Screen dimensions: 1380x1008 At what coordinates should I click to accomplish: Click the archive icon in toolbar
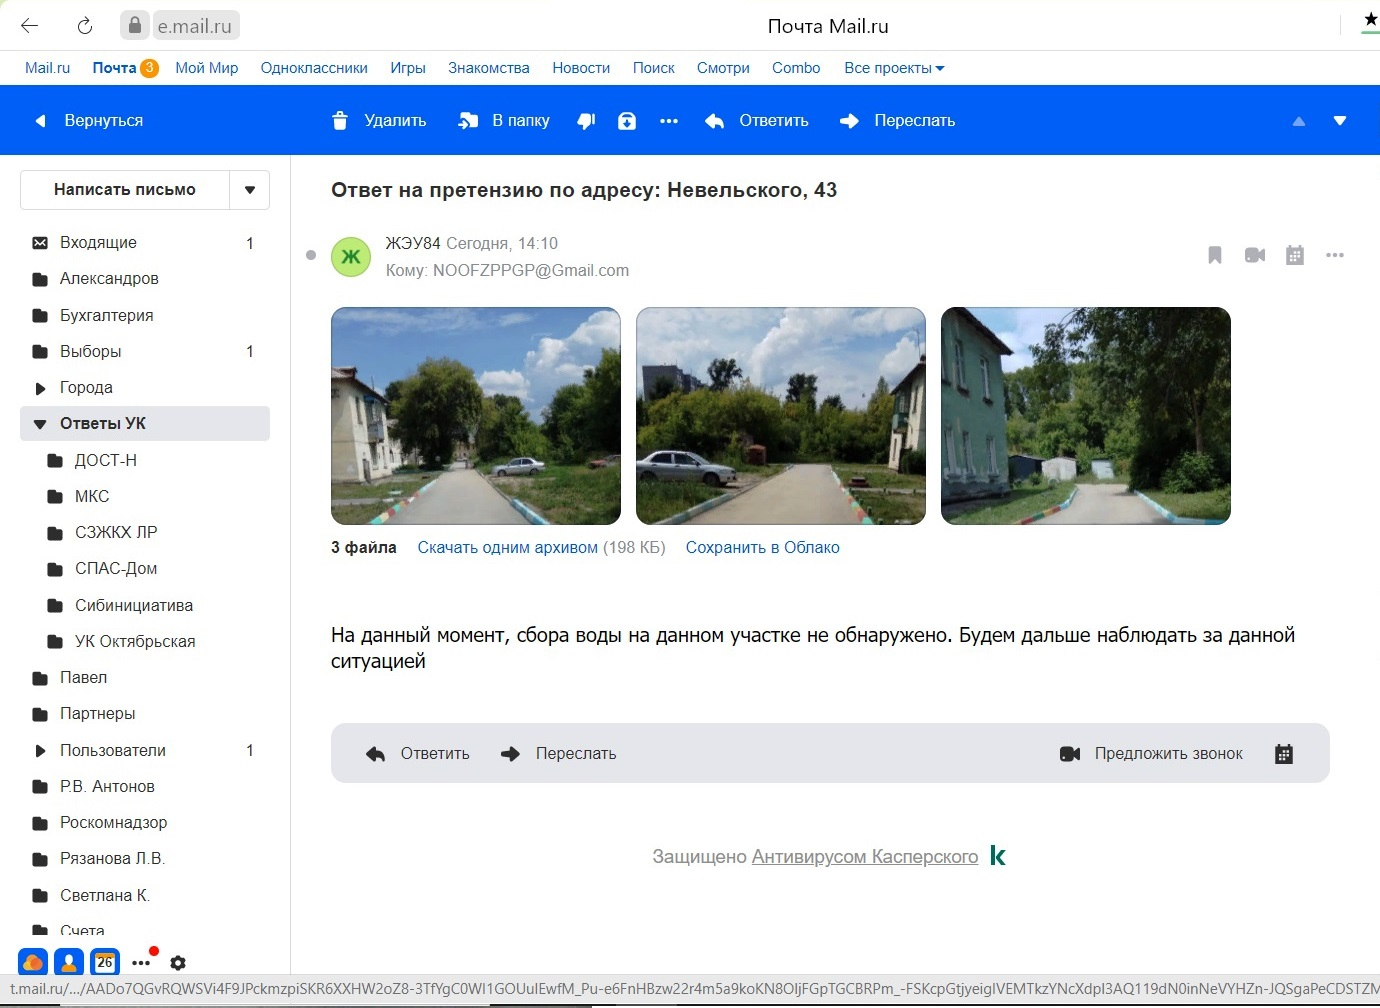(x=627, y=121)
